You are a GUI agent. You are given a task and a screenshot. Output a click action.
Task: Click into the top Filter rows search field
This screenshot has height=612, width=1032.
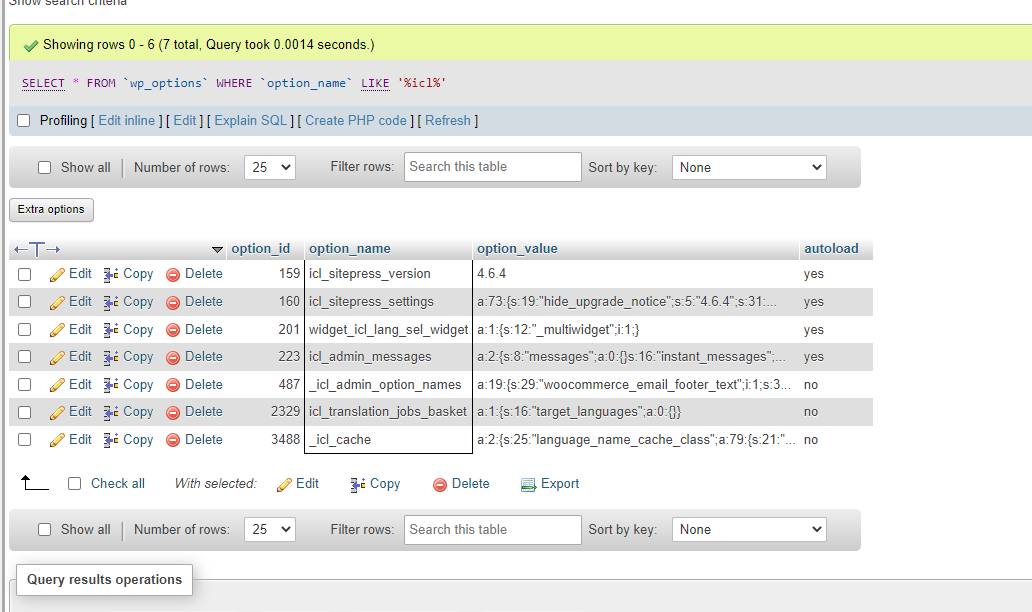(x=493, y=167)
